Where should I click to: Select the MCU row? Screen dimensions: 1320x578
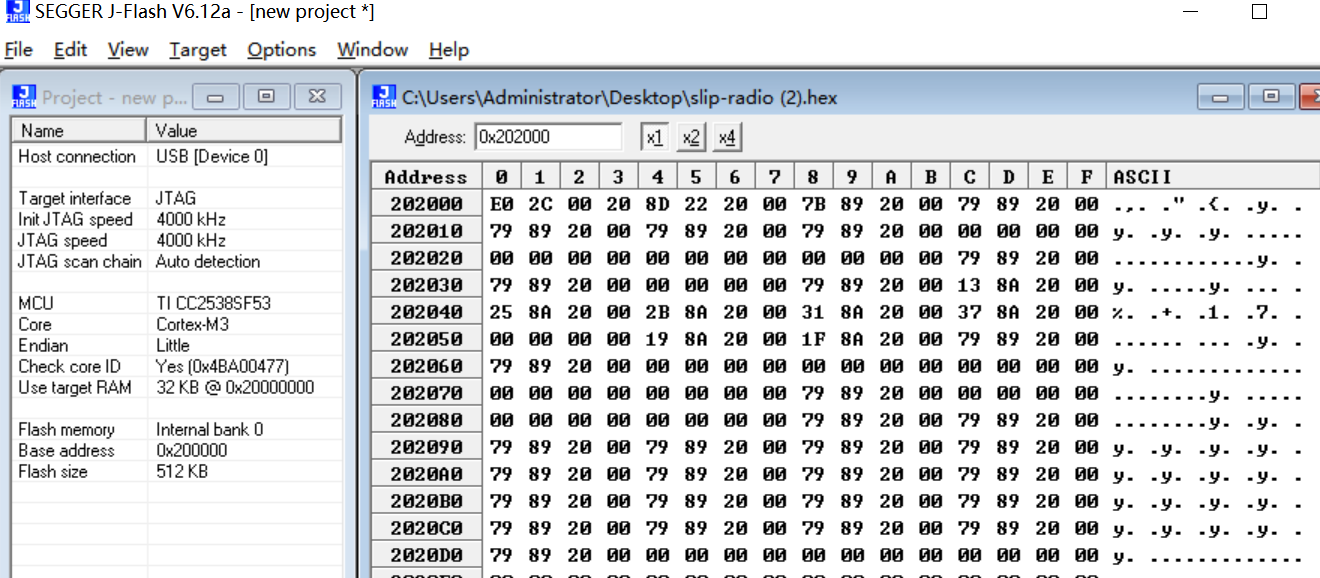[x=176, y=303]
